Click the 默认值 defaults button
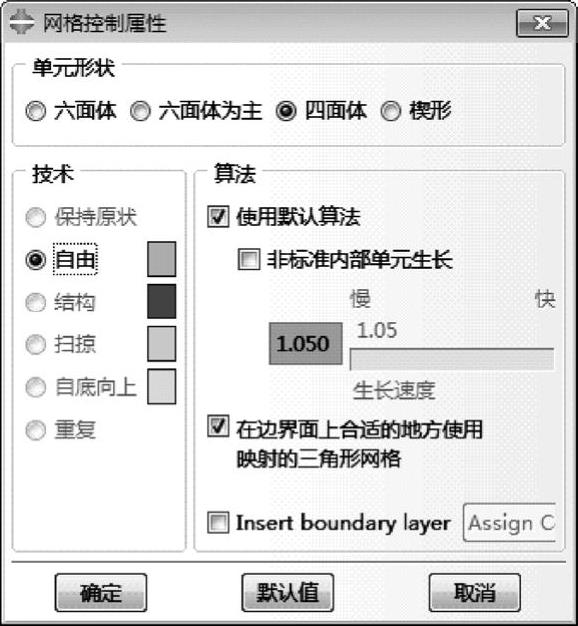 [287, 593]
